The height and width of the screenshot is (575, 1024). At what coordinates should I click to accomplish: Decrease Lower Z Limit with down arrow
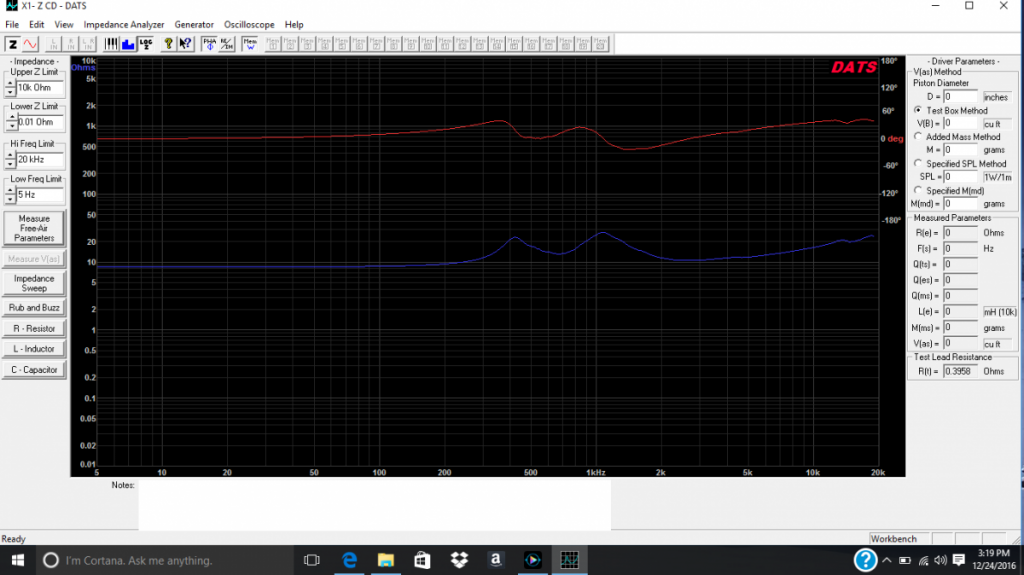[12, 125]
